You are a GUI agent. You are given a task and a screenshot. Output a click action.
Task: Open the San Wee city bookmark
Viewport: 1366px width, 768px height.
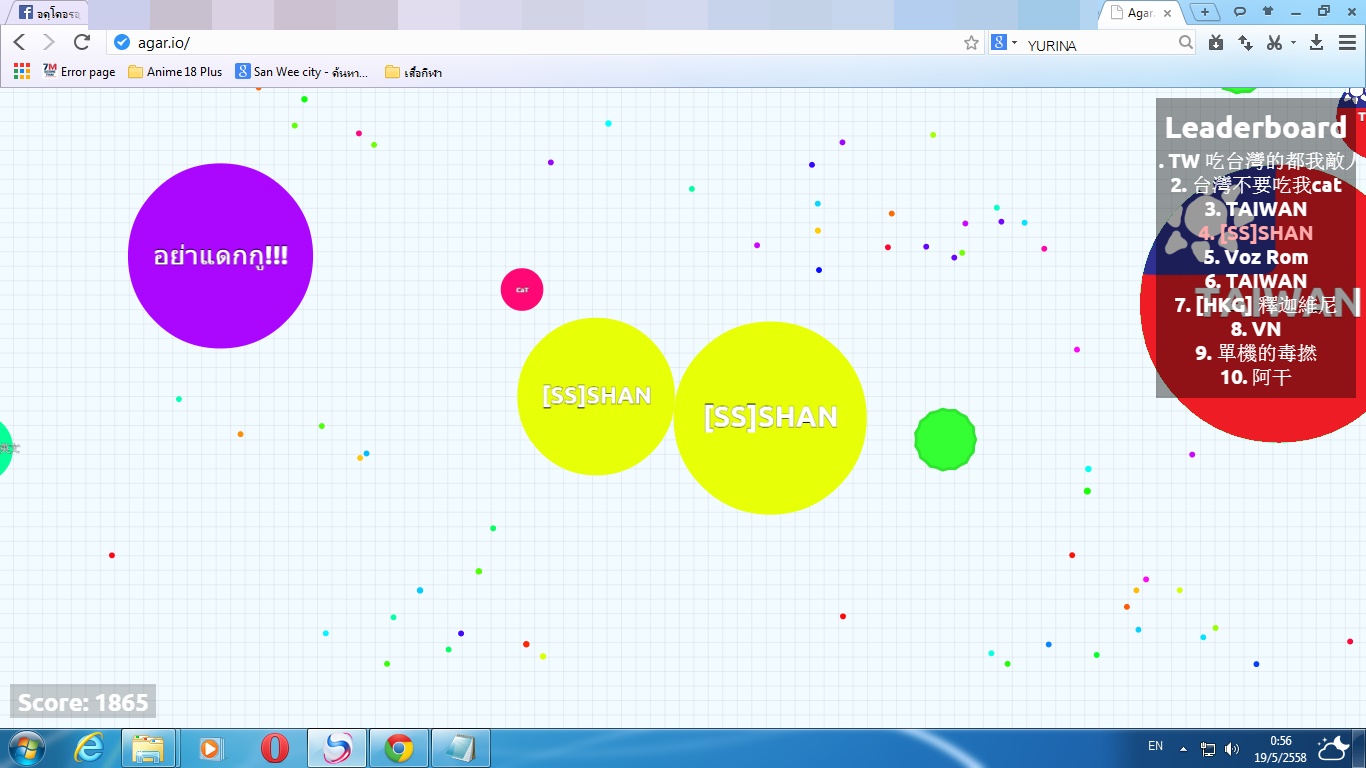click(x=301, y=72)
